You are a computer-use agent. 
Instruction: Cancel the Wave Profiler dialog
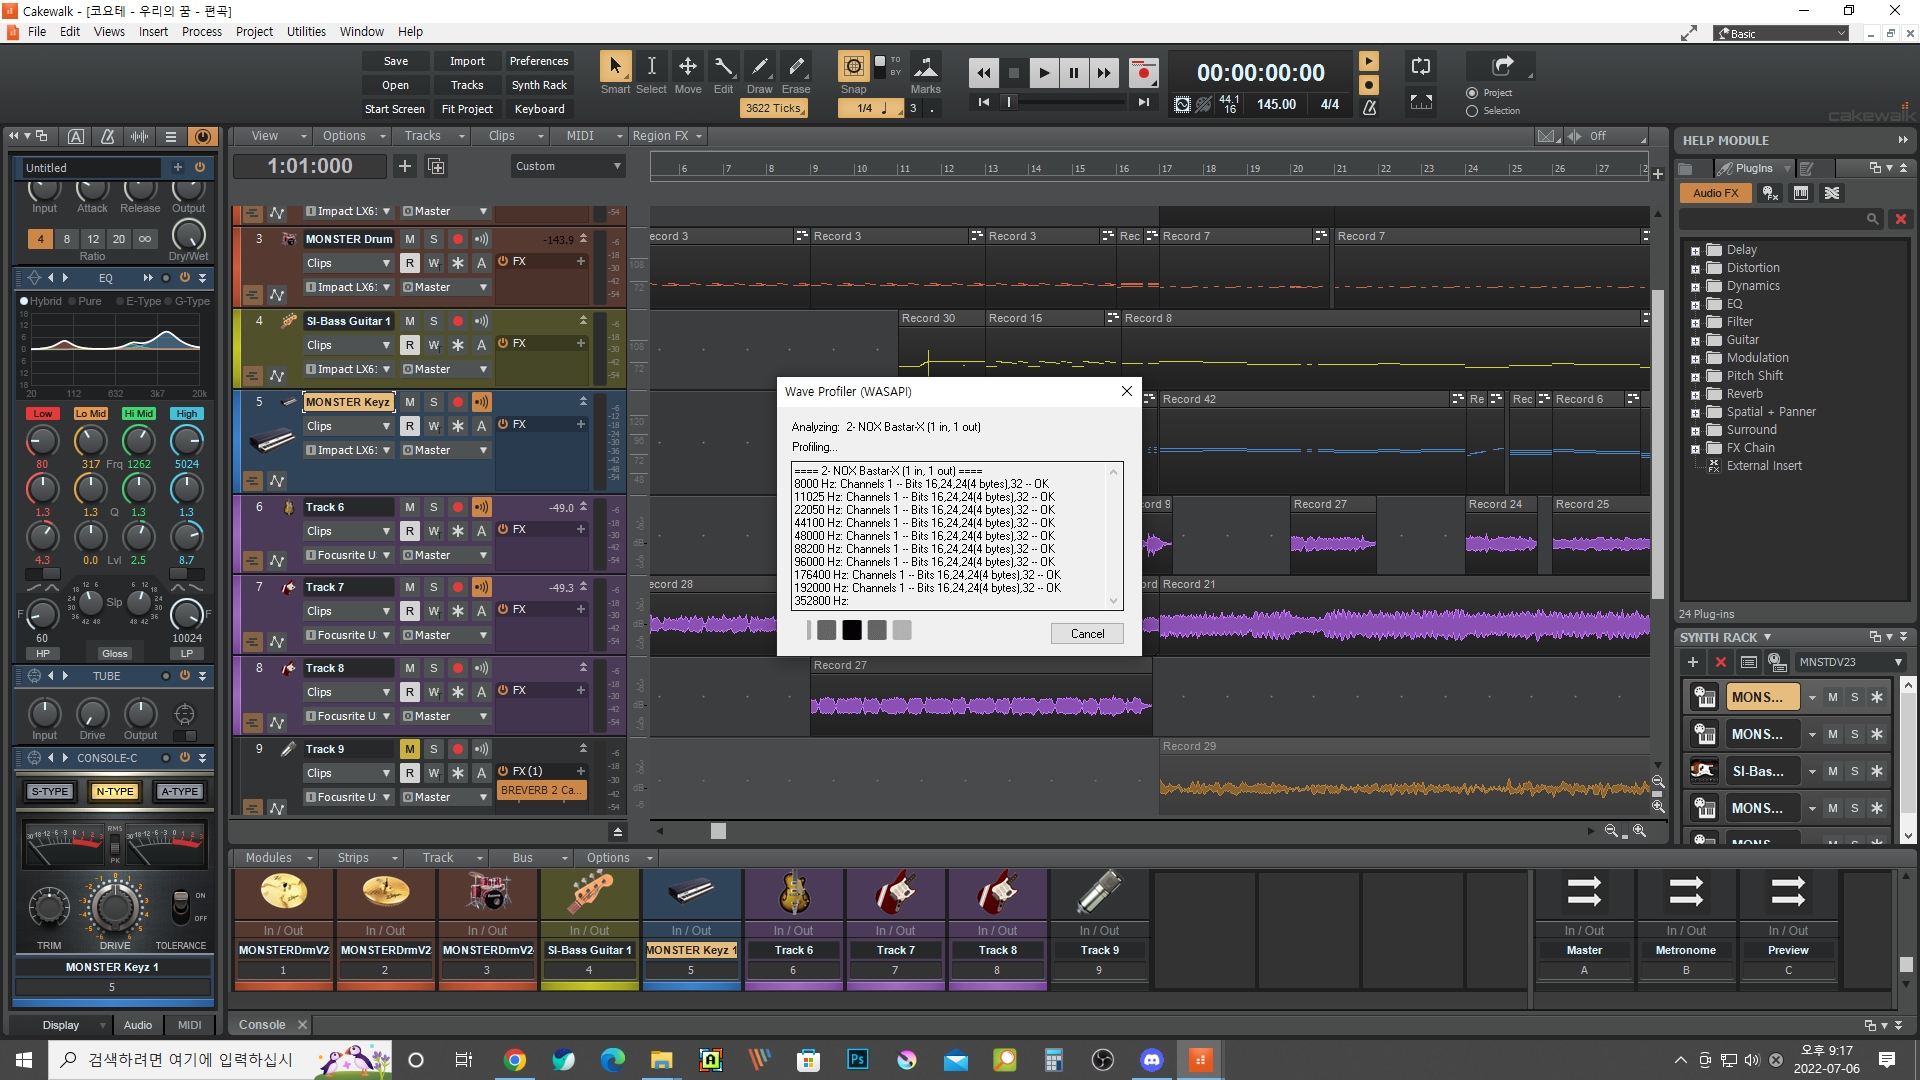[1087, 634]
